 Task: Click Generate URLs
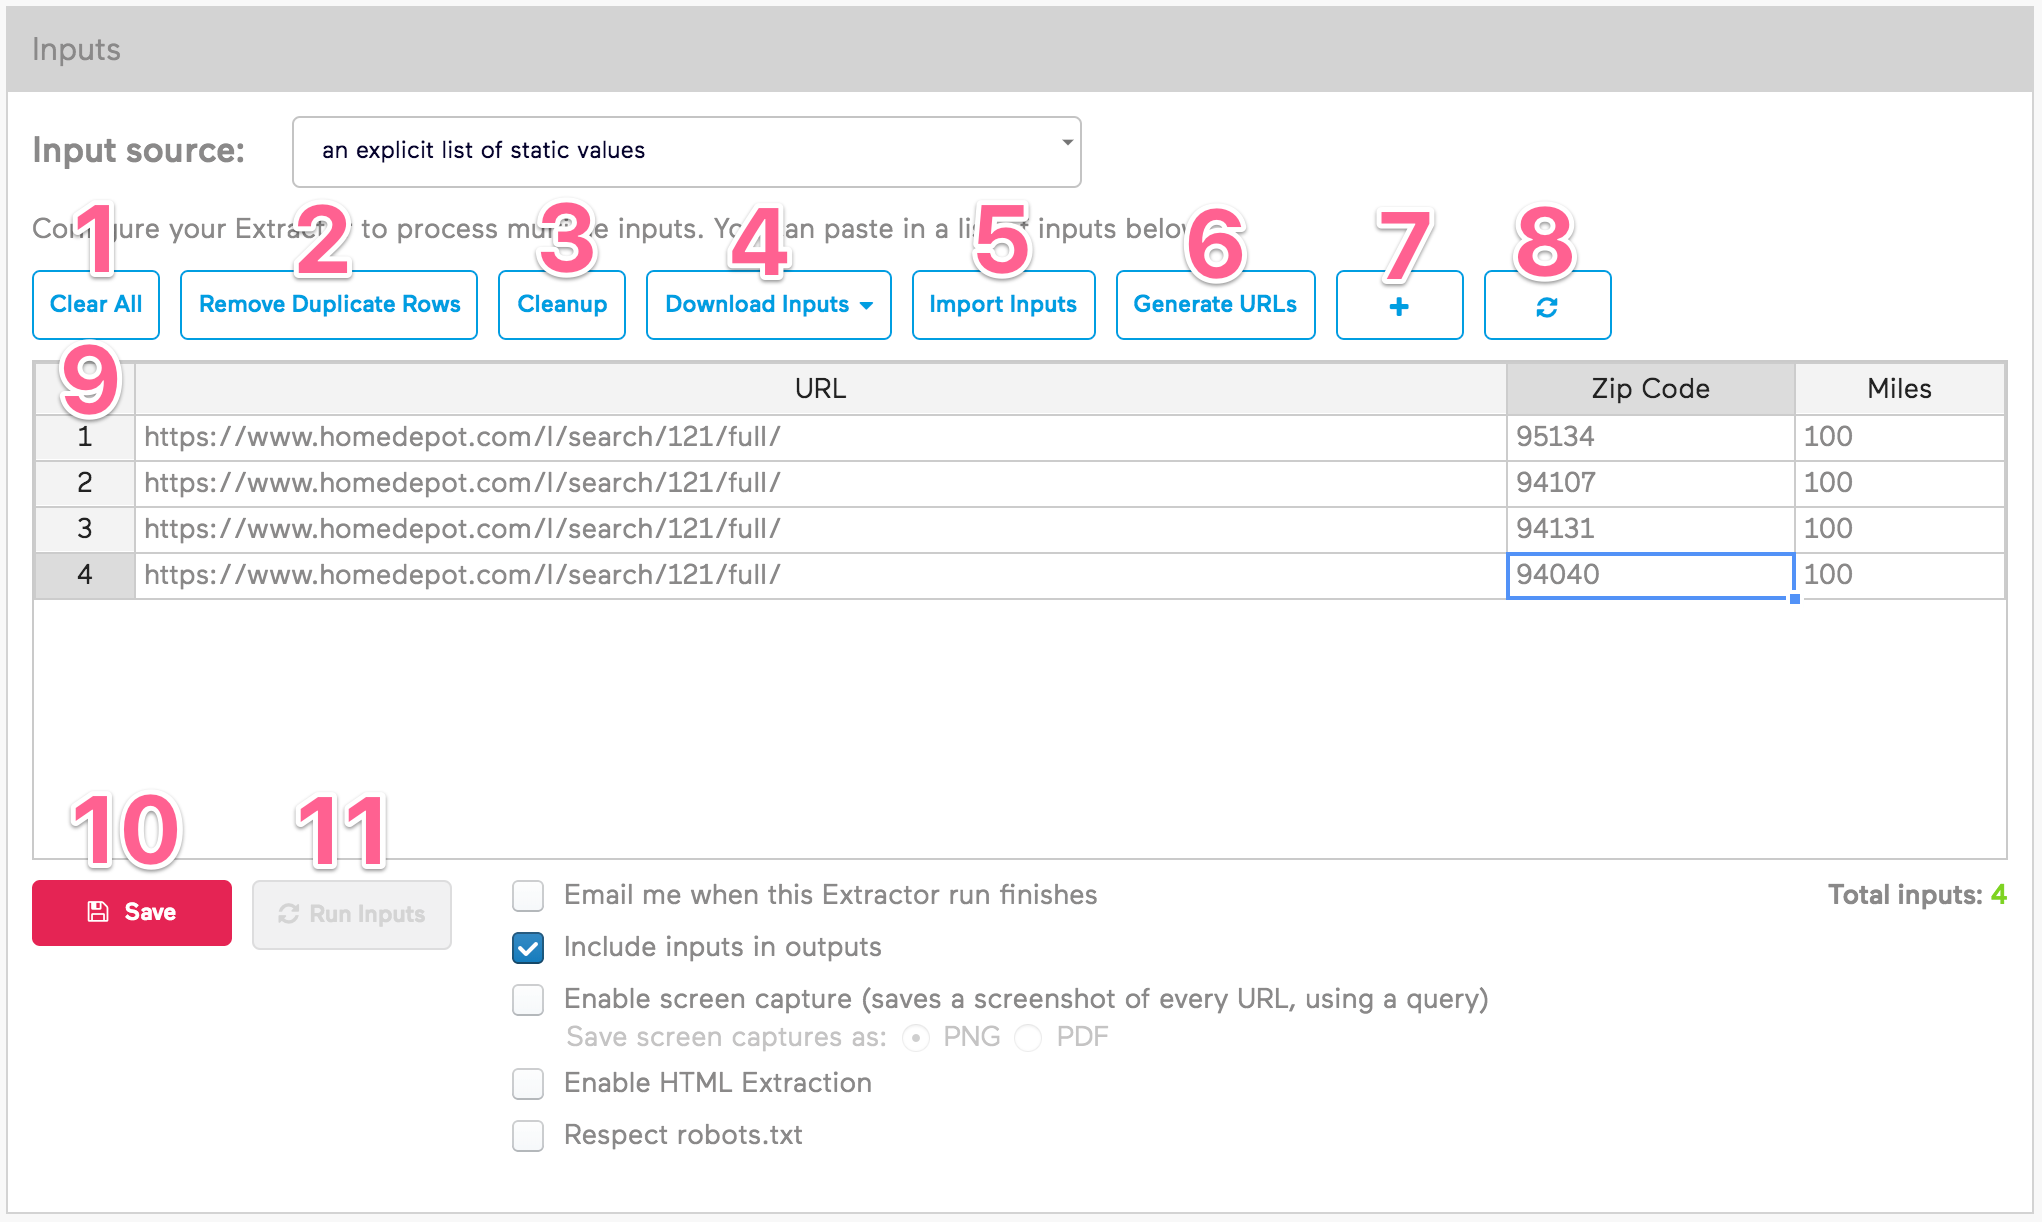[x=1214, y=305]
